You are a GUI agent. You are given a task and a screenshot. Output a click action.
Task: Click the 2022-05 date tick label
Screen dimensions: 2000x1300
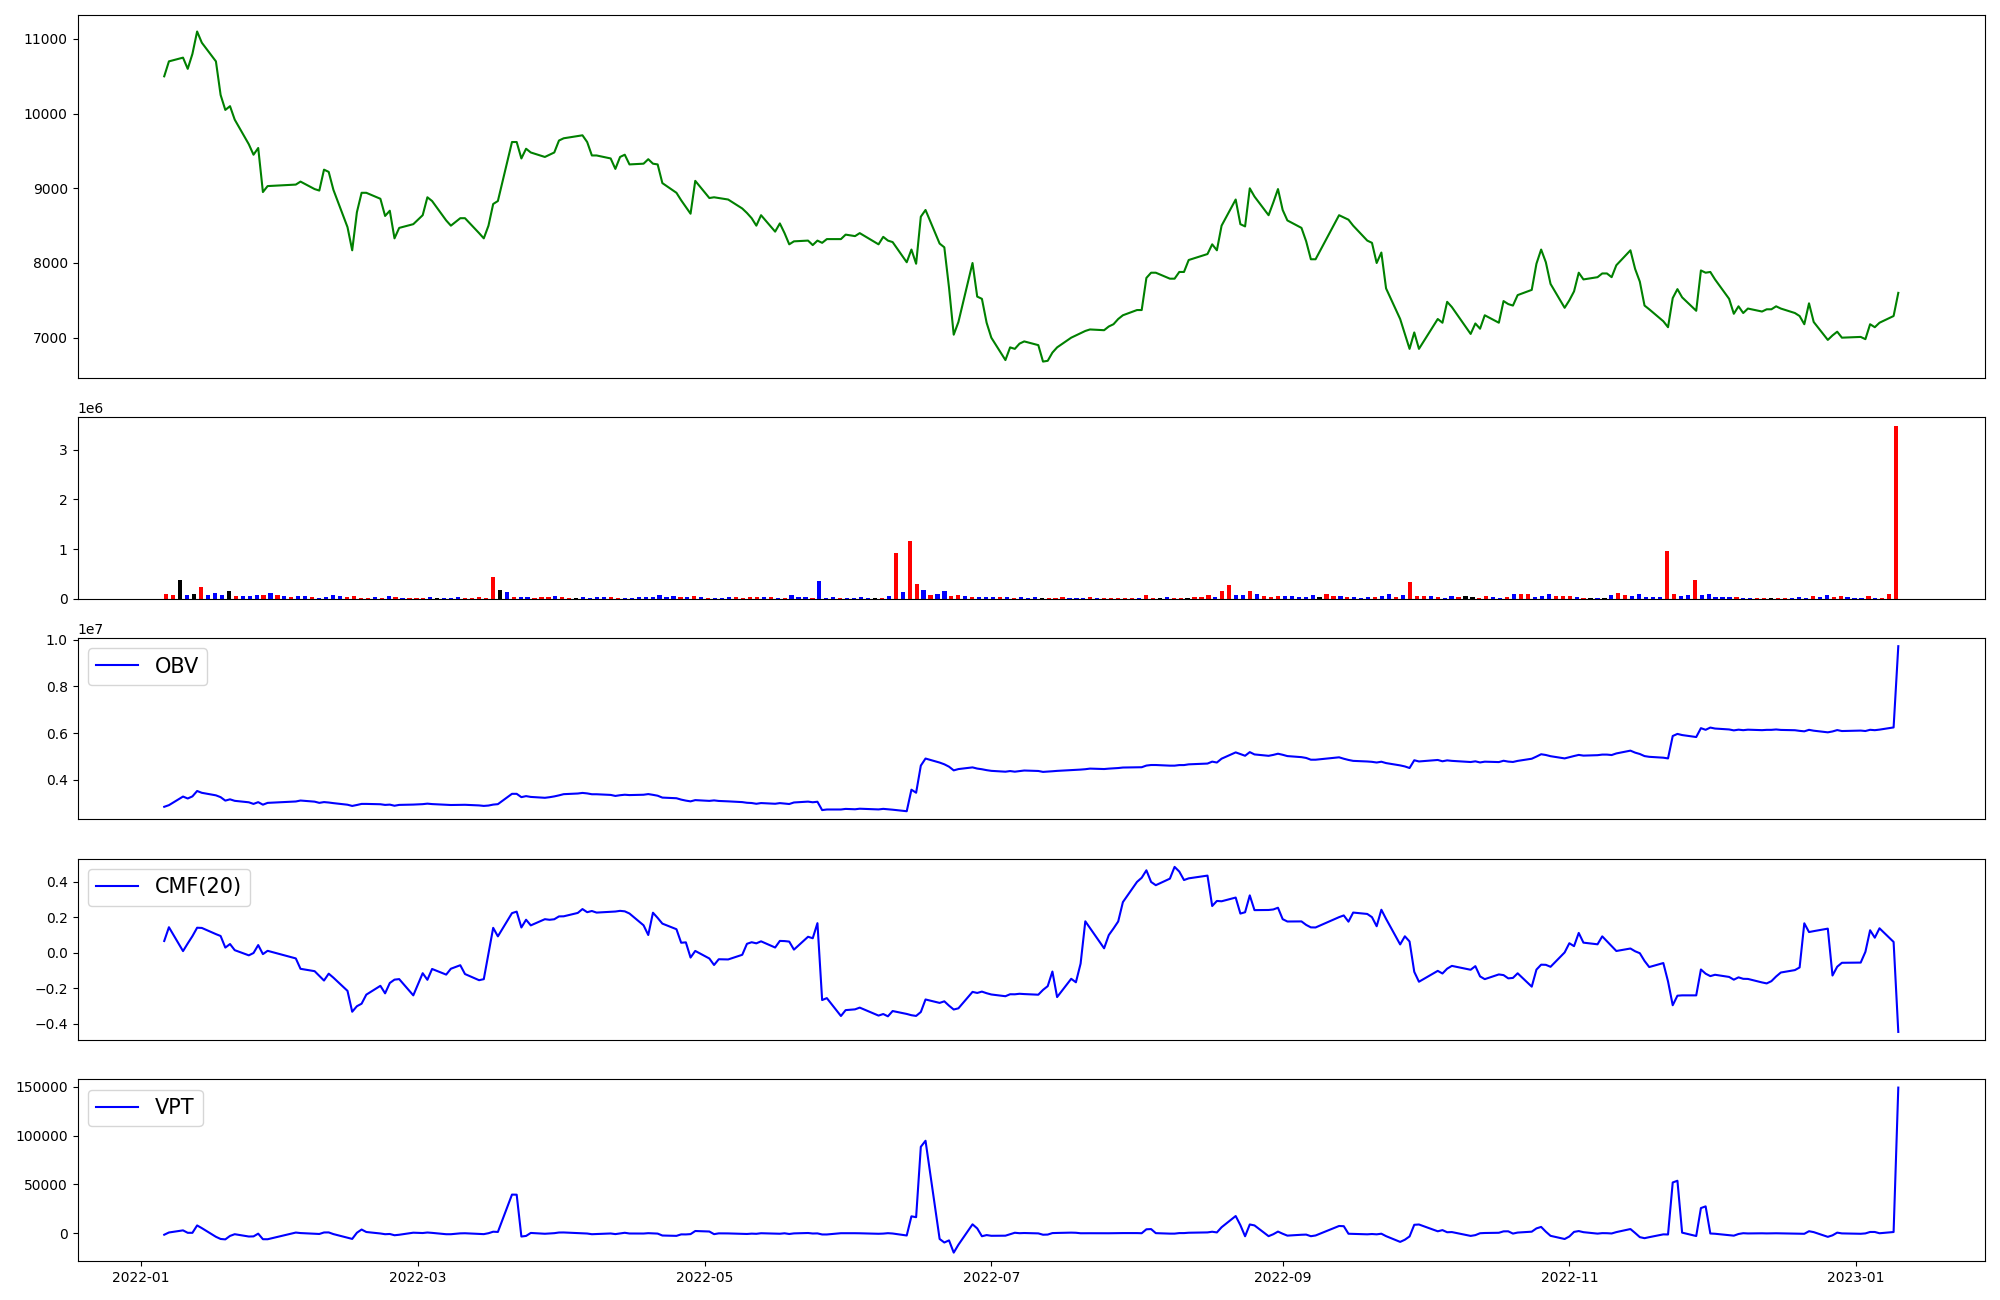click(705, 1277)
